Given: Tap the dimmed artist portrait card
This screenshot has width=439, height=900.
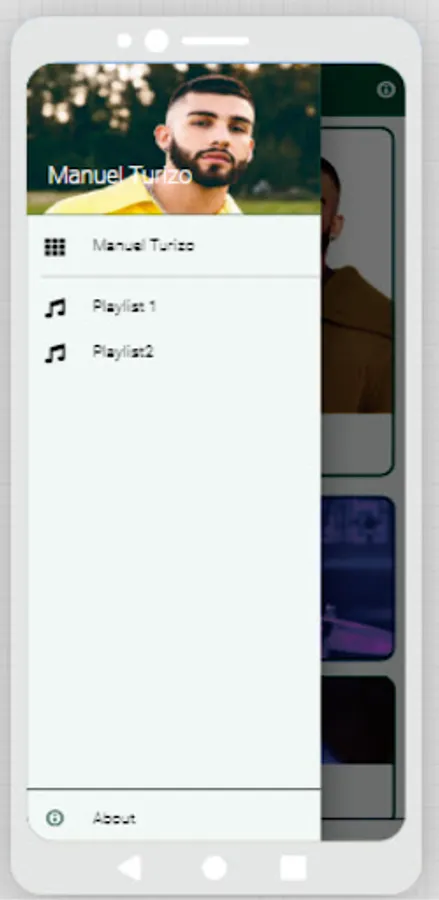Looking at the screenshot, I should click(x=357, y=270).
